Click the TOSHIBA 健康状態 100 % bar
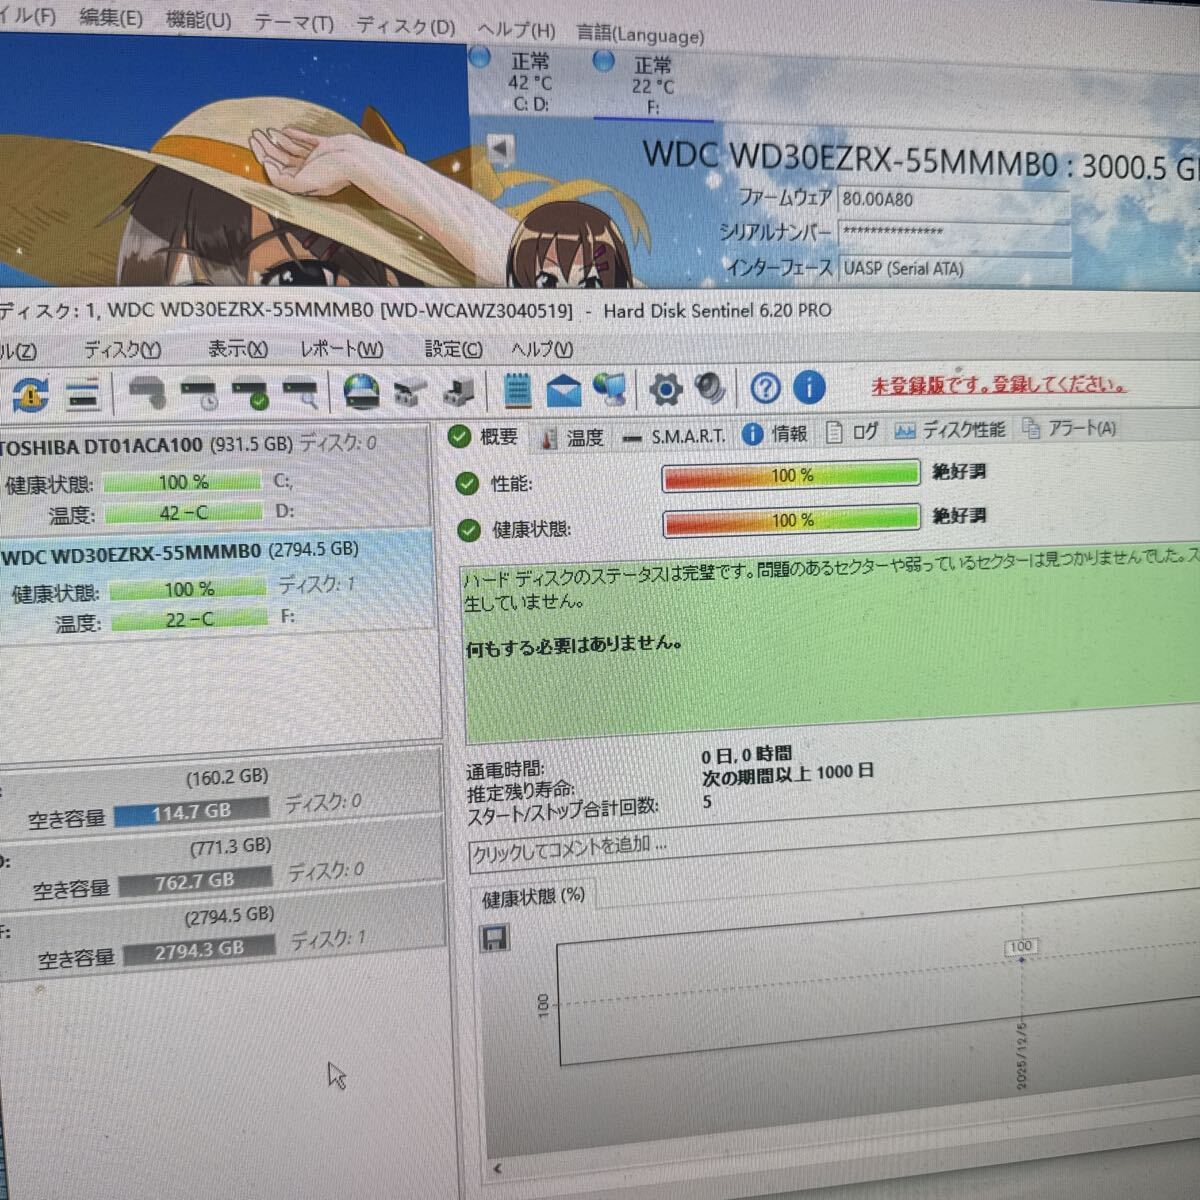1200x1200 pixels. pyautogui.click(x=182, y=483)
